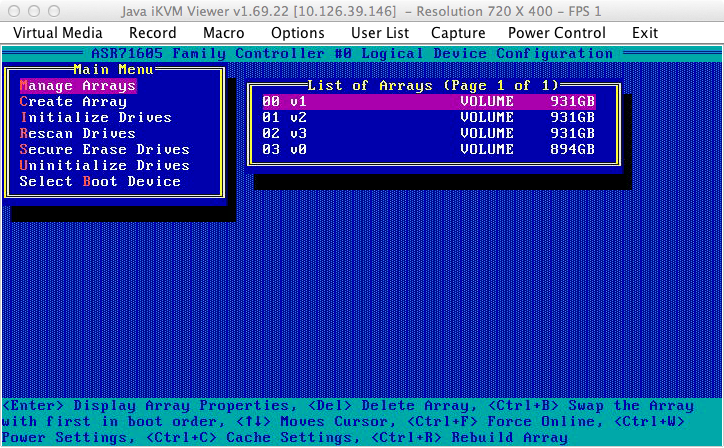Click the Main Menu panel title
The image size is (724, 448).
point(113,70)
